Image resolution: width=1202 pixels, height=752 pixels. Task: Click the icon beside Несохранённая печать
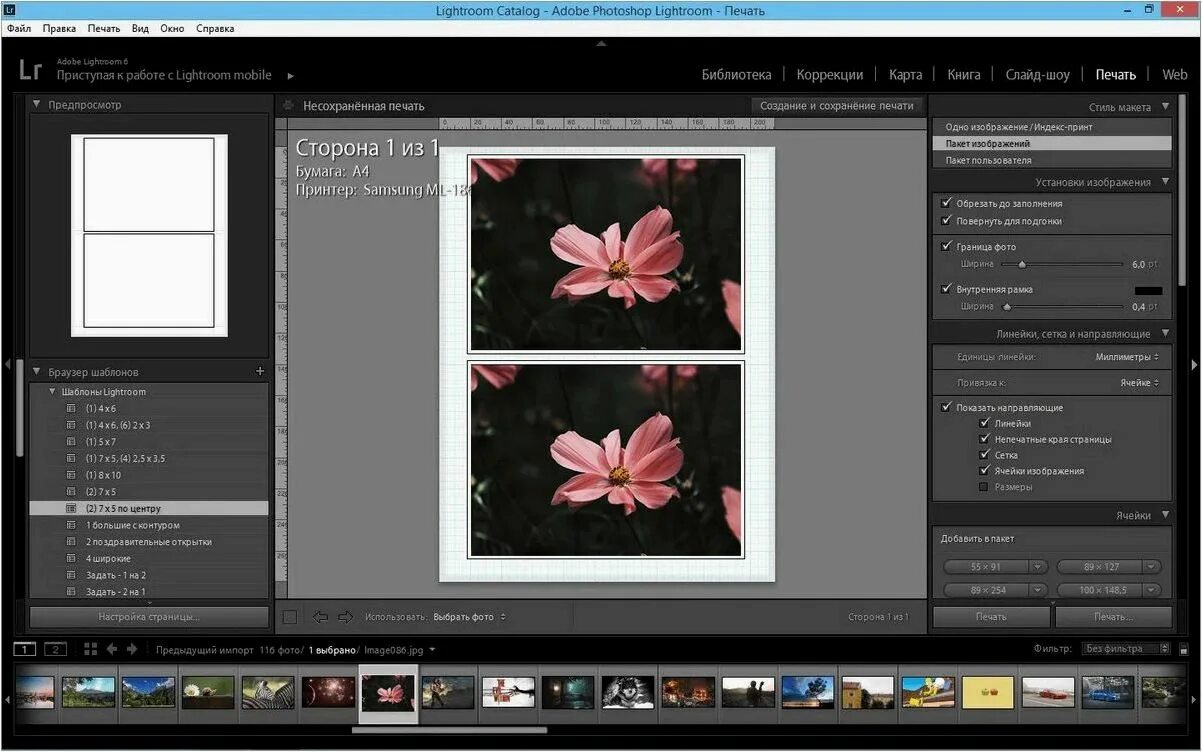click(288, 105)
